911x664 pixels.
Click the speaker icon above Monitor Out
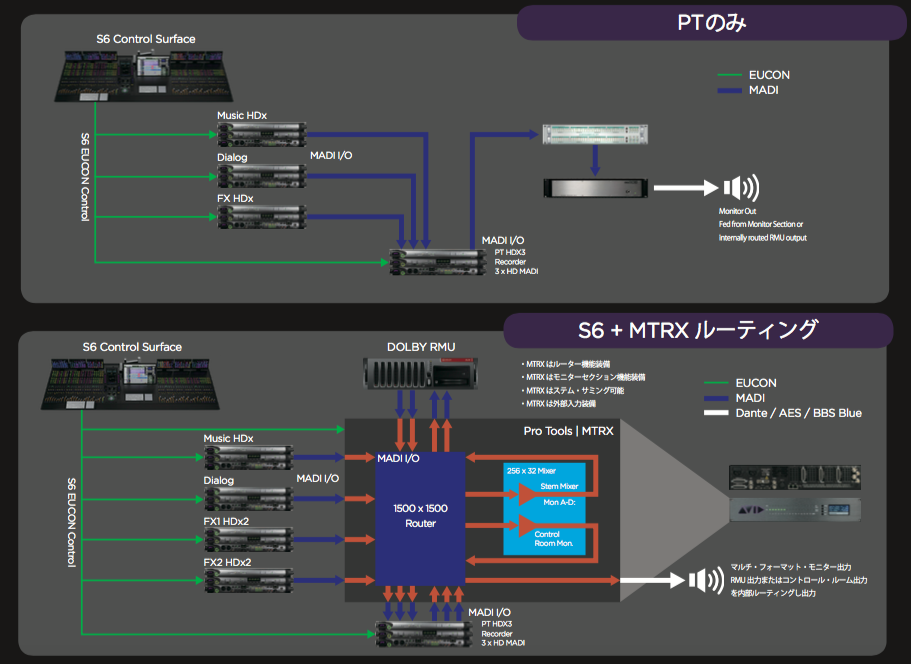[x=741, y=188]
